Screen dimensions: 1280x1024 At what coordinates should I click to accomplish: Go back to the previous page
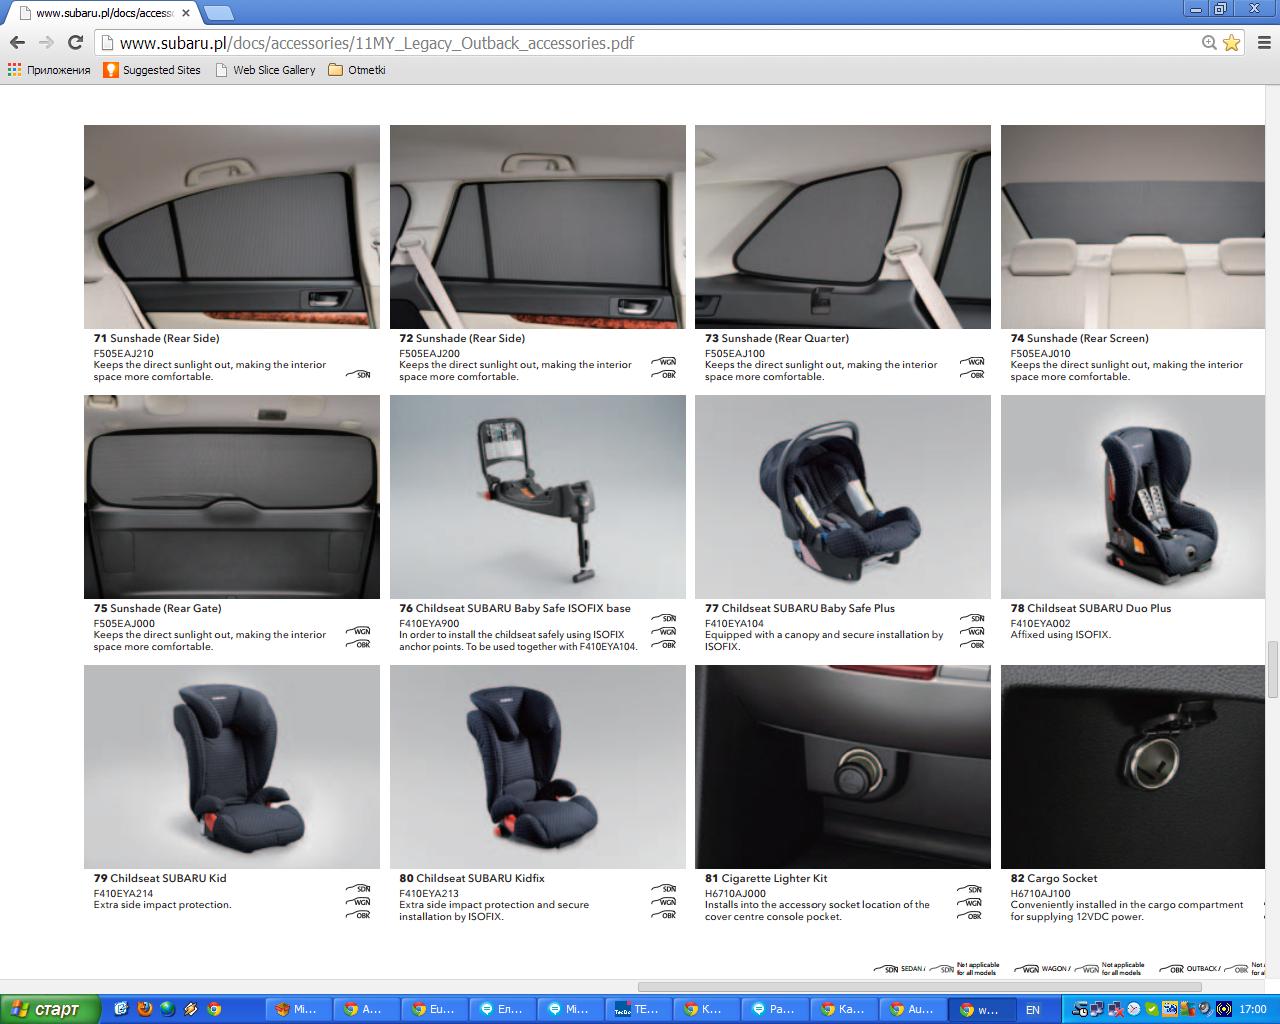click(x=17, y=43)
